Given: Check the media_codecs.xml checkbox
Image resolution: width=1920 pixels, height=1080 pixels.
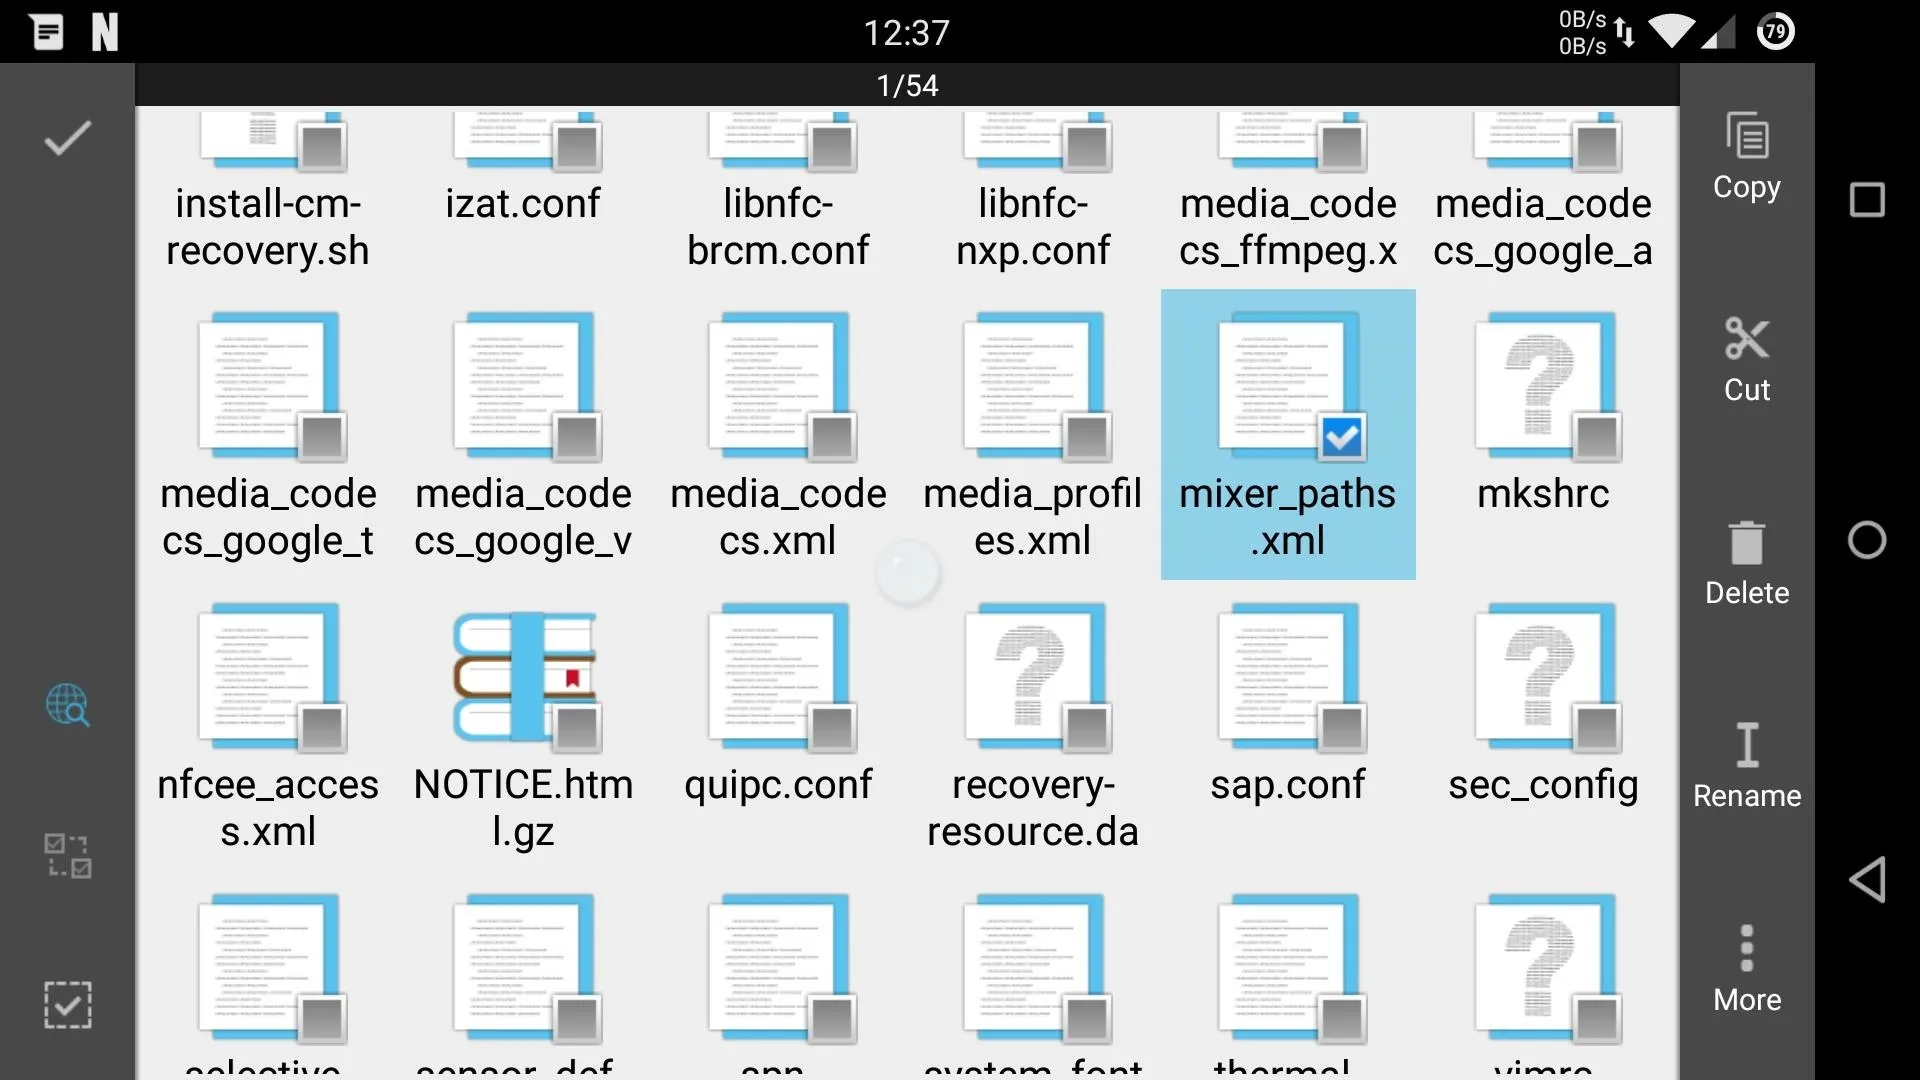Looking at the screenshot, I should [x=832, y=437].
